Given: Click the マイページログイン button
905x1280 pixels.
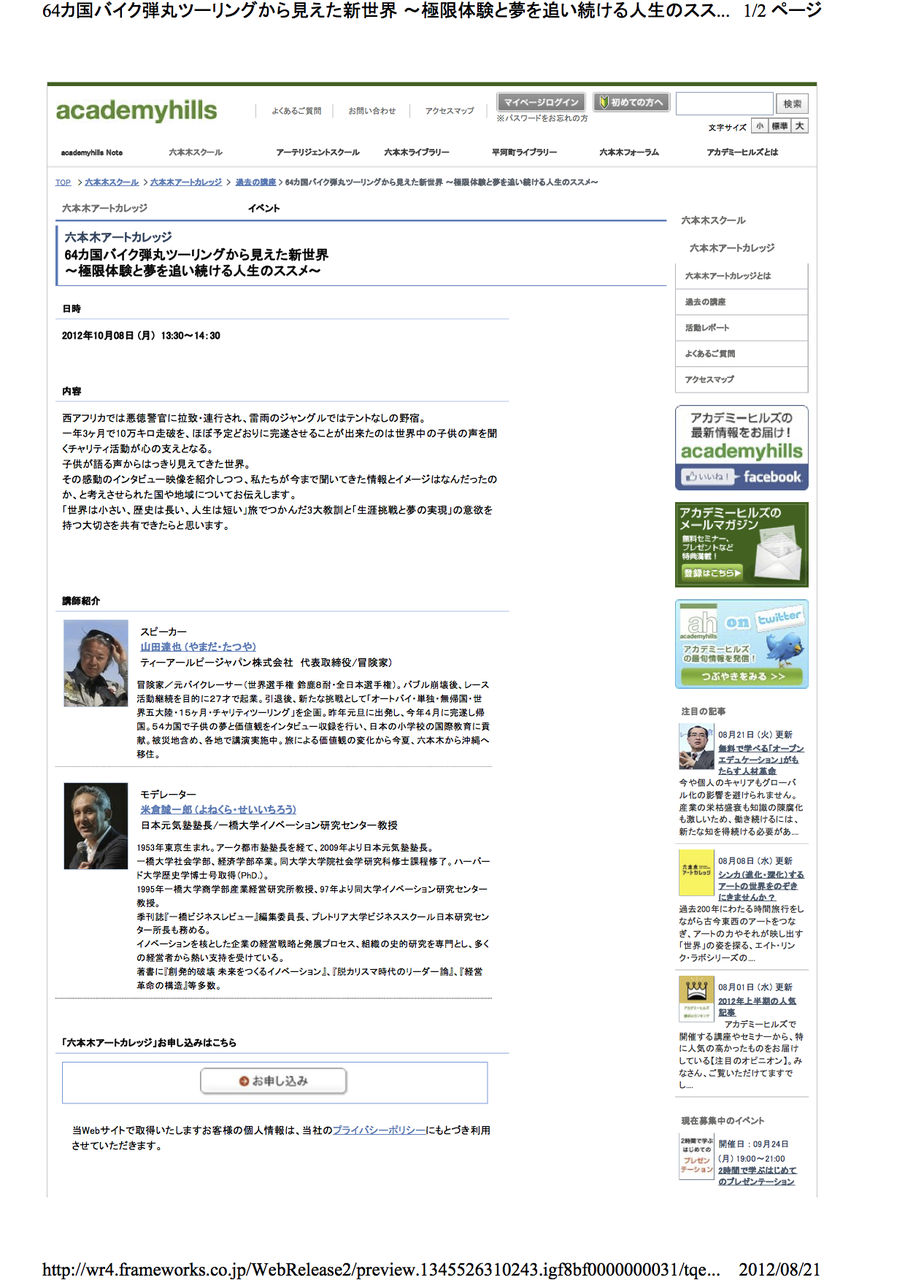Looking at the screenshot, I should point(541,102).
